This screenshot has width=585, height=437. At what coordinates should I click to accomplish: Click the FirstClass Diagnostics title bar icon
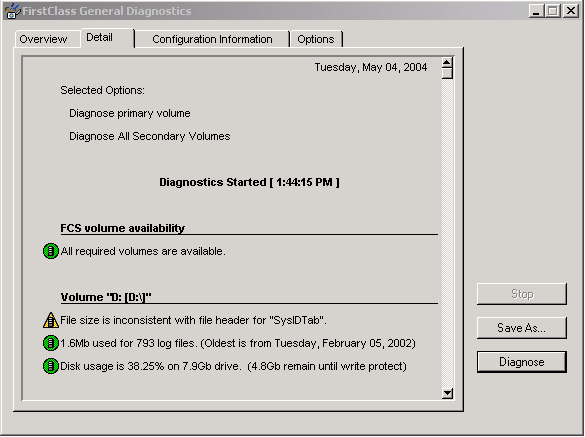tap(12, 11)
